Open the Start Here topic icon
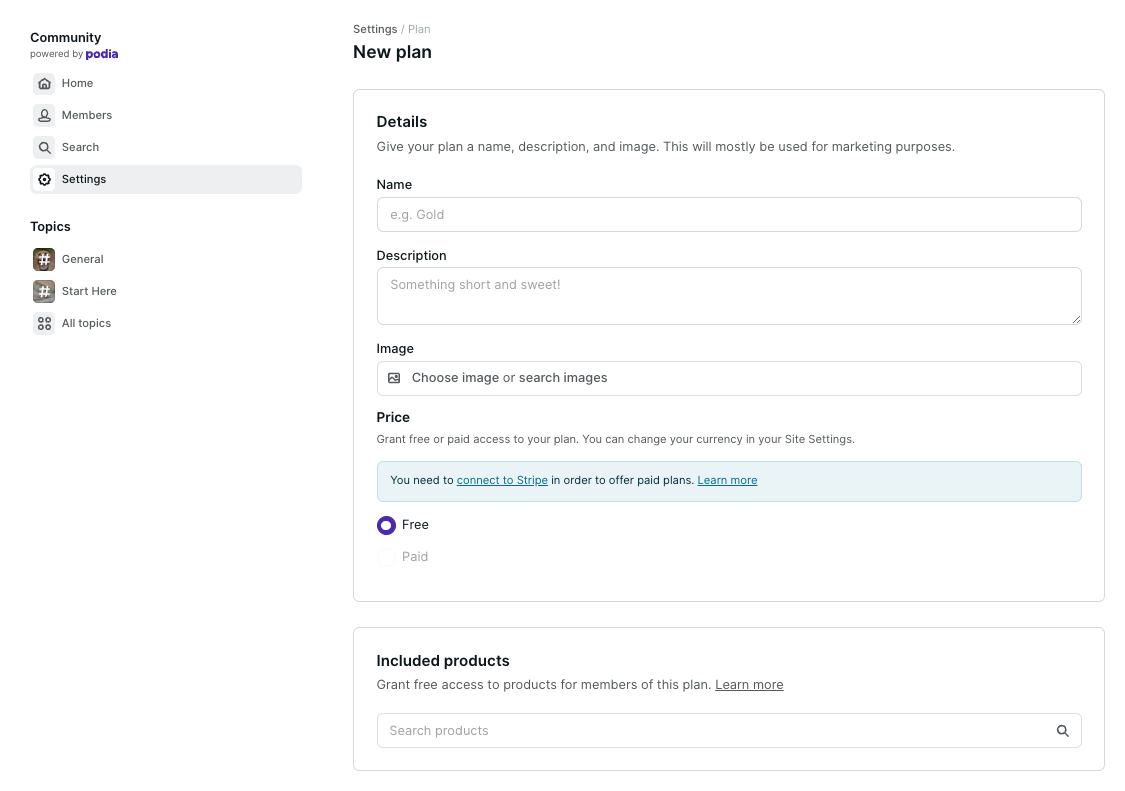1125x791 pixels. [44, 291]
